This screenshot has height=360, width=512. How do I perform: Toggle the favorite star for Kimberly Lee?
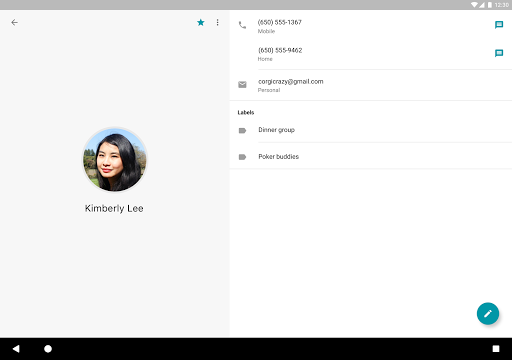coord(201,22)
